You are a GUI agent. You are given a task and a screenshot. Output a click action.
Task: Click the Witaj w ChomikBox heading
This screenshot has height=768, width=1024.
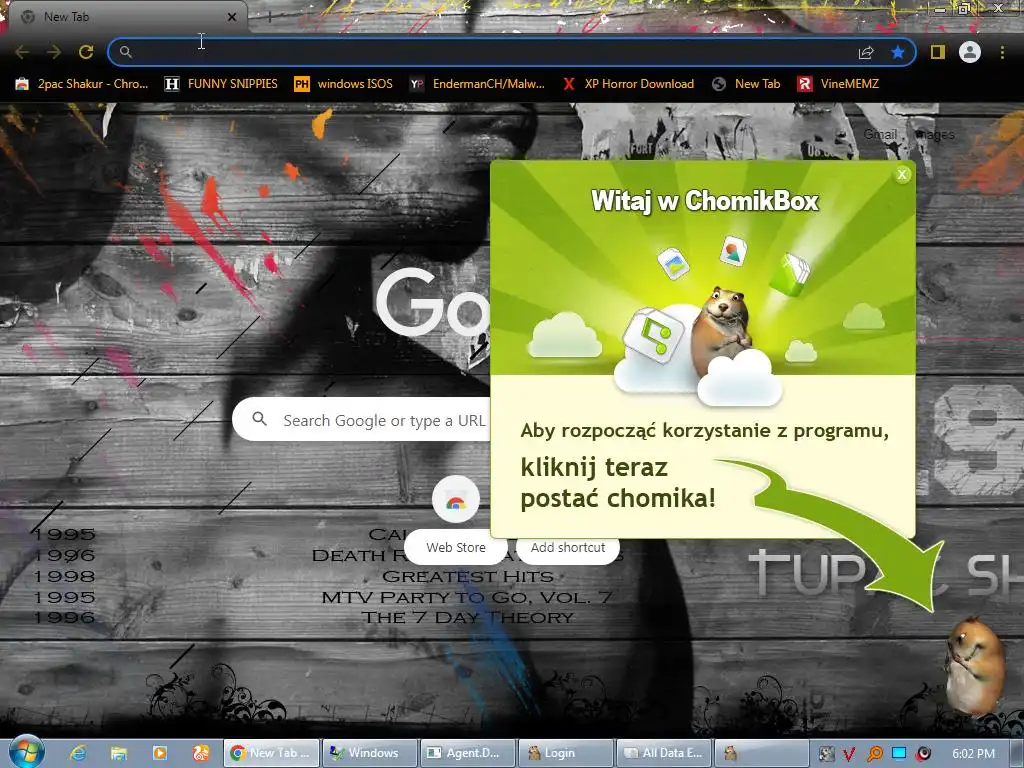pos(704,200)
